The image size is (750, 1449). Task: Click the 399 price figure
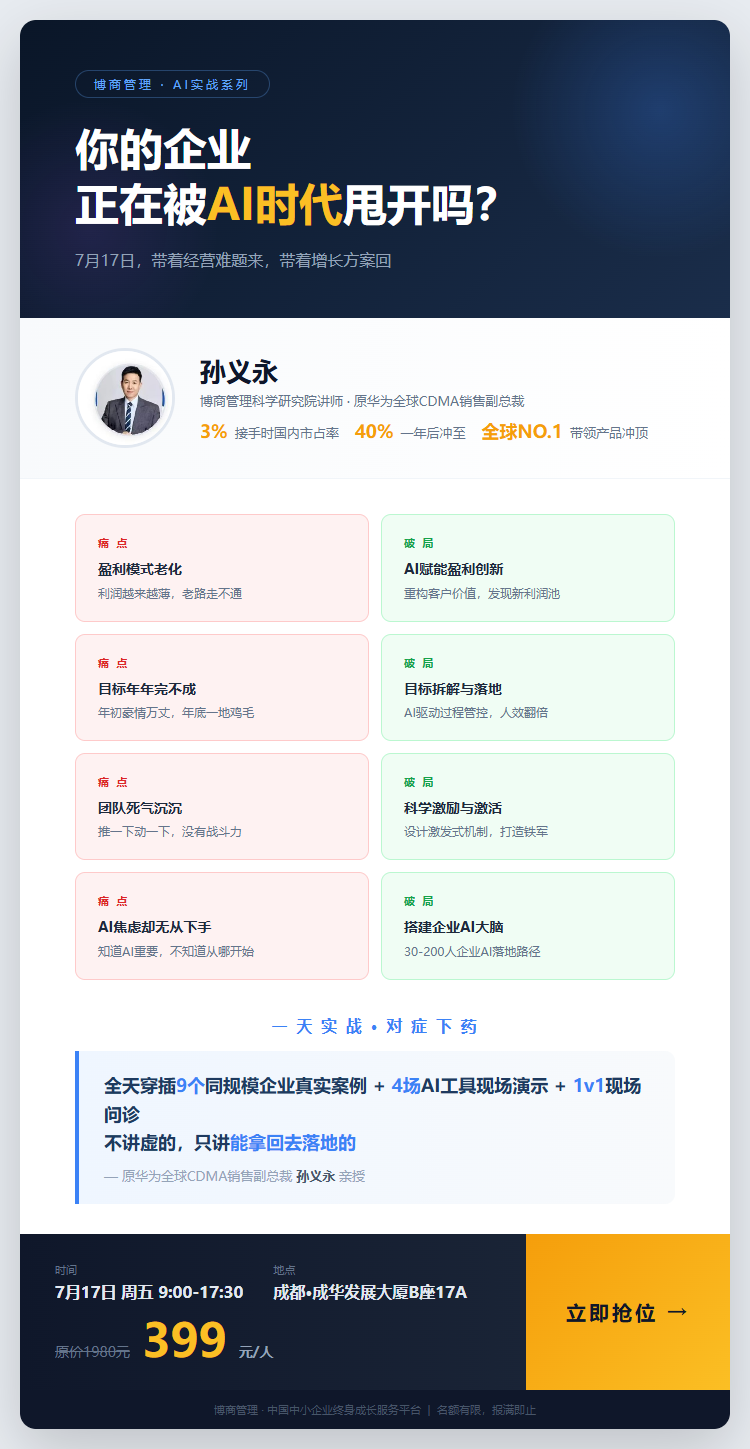[185, 1340]
